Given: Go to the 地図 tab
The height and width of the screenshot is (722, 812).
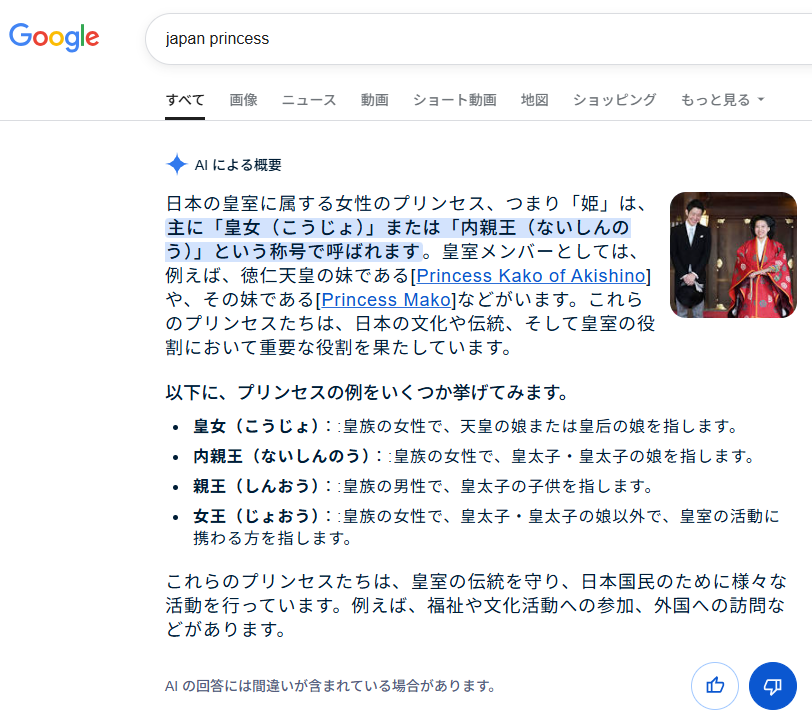Looking at the screenshot, I should [x=535, y=99].
